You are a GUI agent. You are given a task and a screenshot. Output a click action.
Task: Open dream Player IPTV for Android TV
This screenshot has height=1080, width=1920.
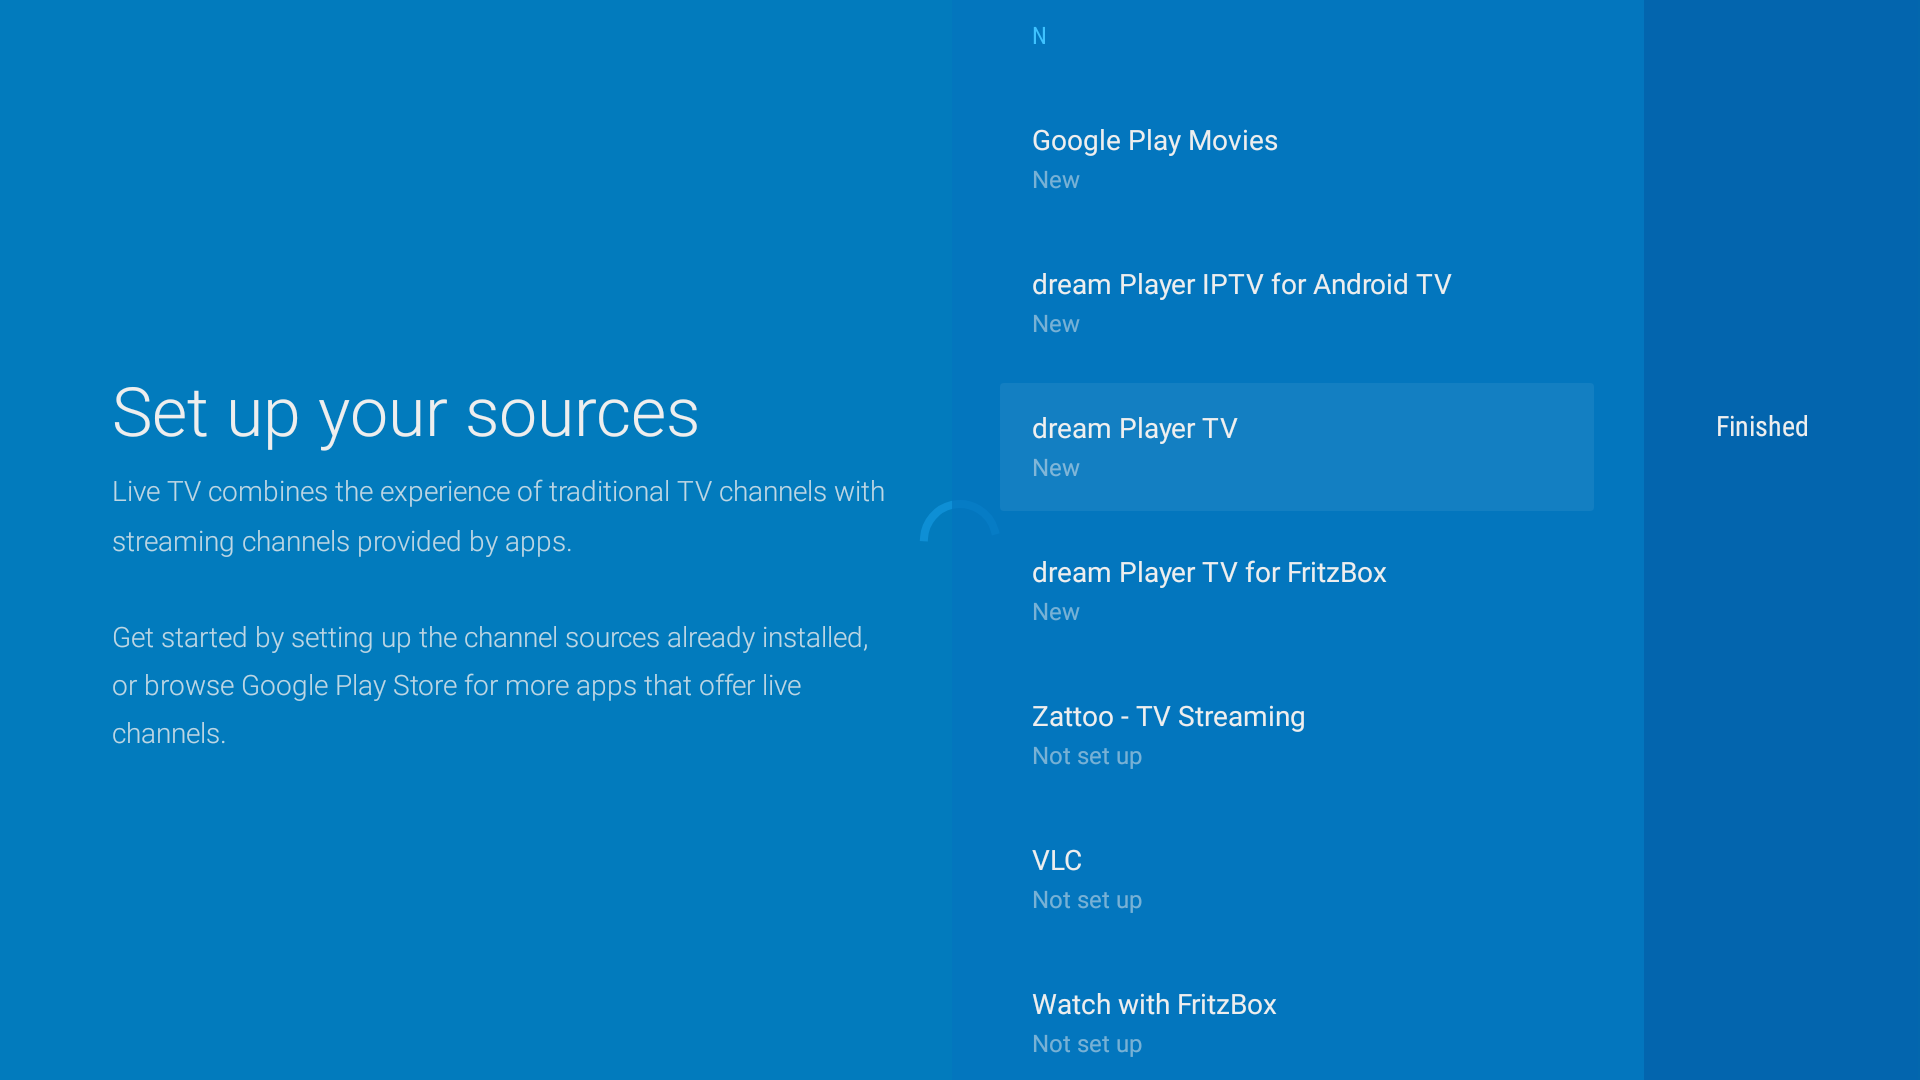coord(1297,303)
